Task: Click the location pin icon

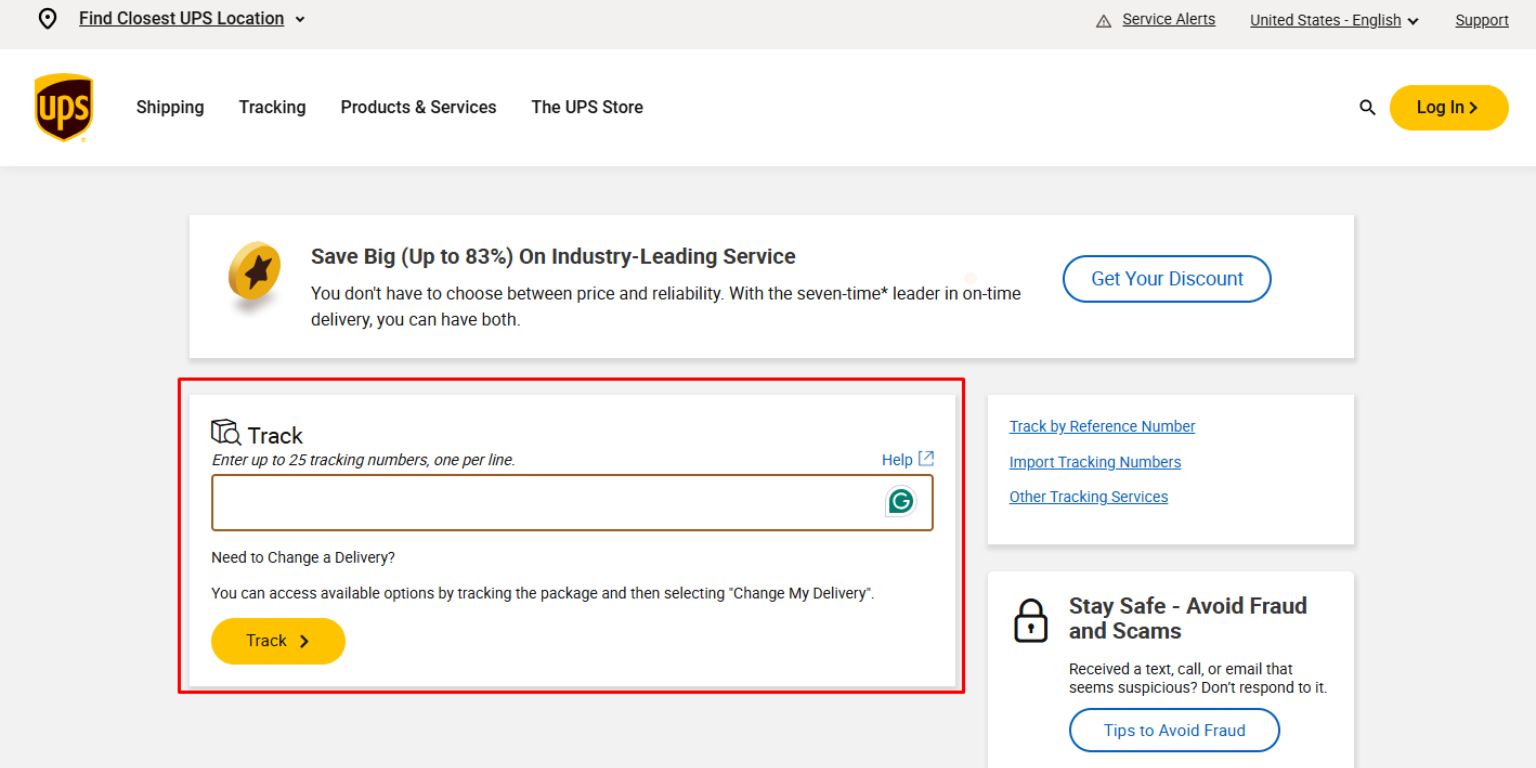Action: pyautogui.click(x=47, y=19)
